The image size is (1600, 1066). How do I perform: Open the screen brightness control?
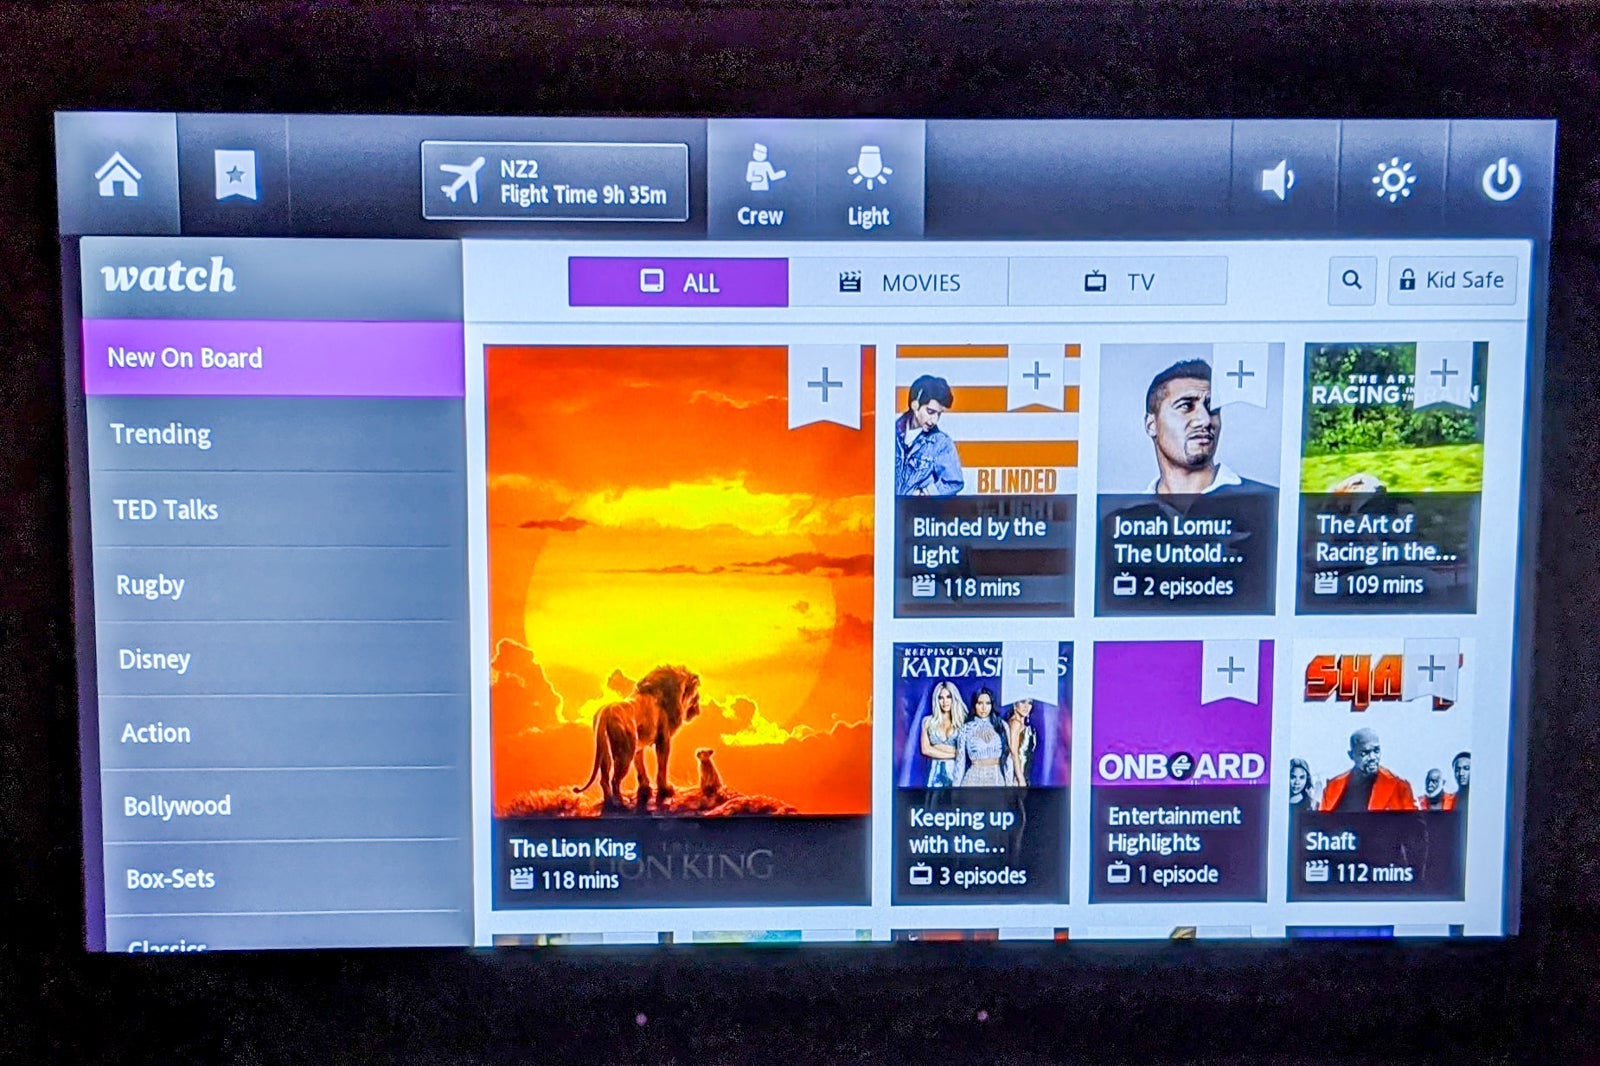coord(1393,181)
